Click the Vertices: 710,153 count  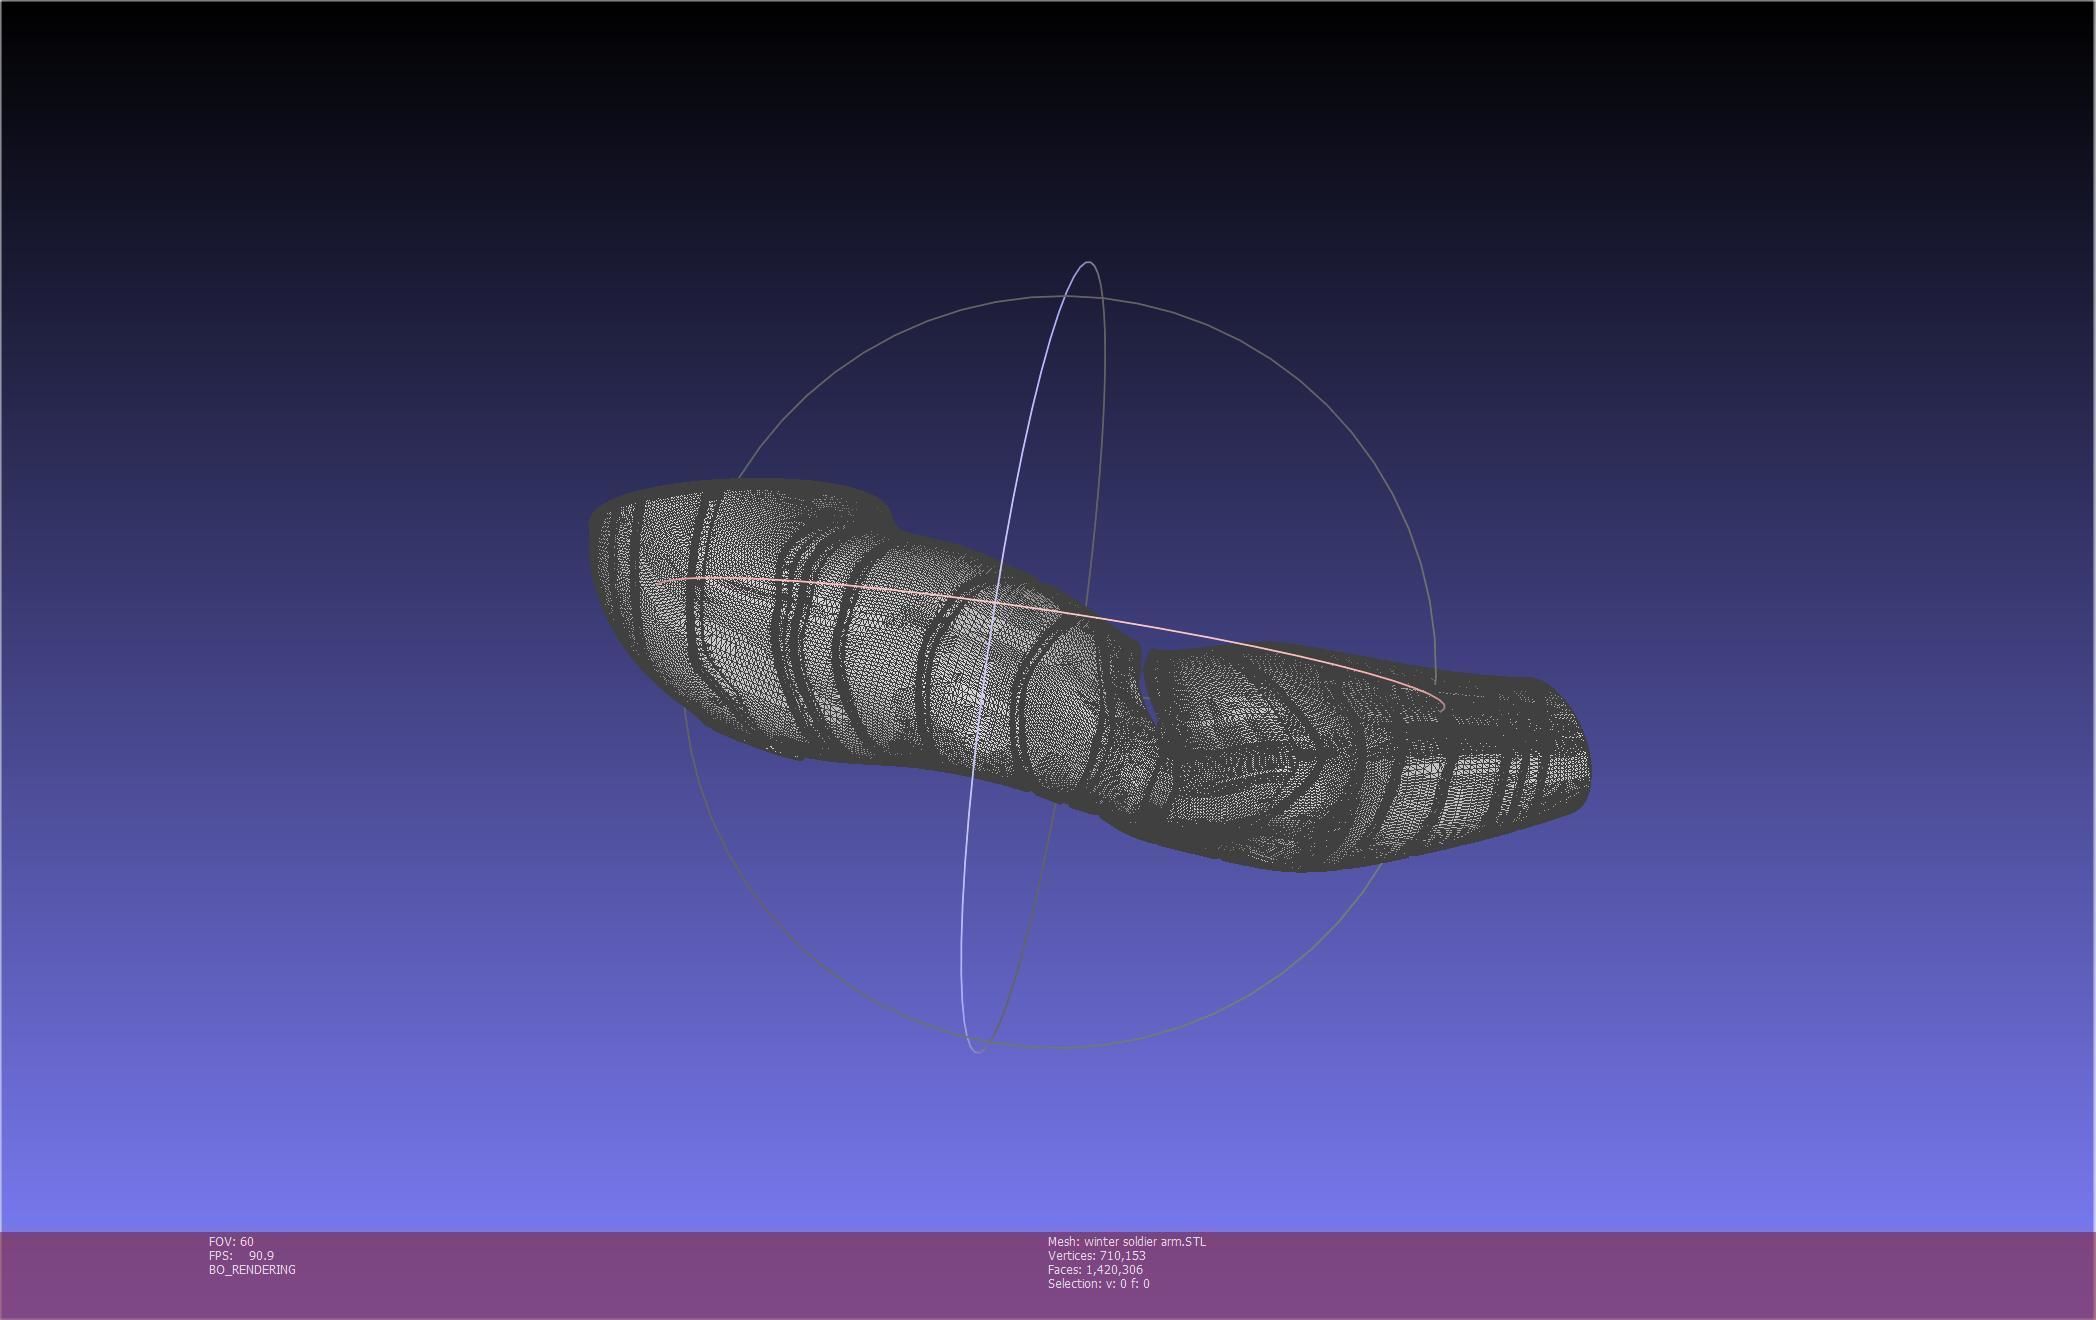tap(1097, 1255)
